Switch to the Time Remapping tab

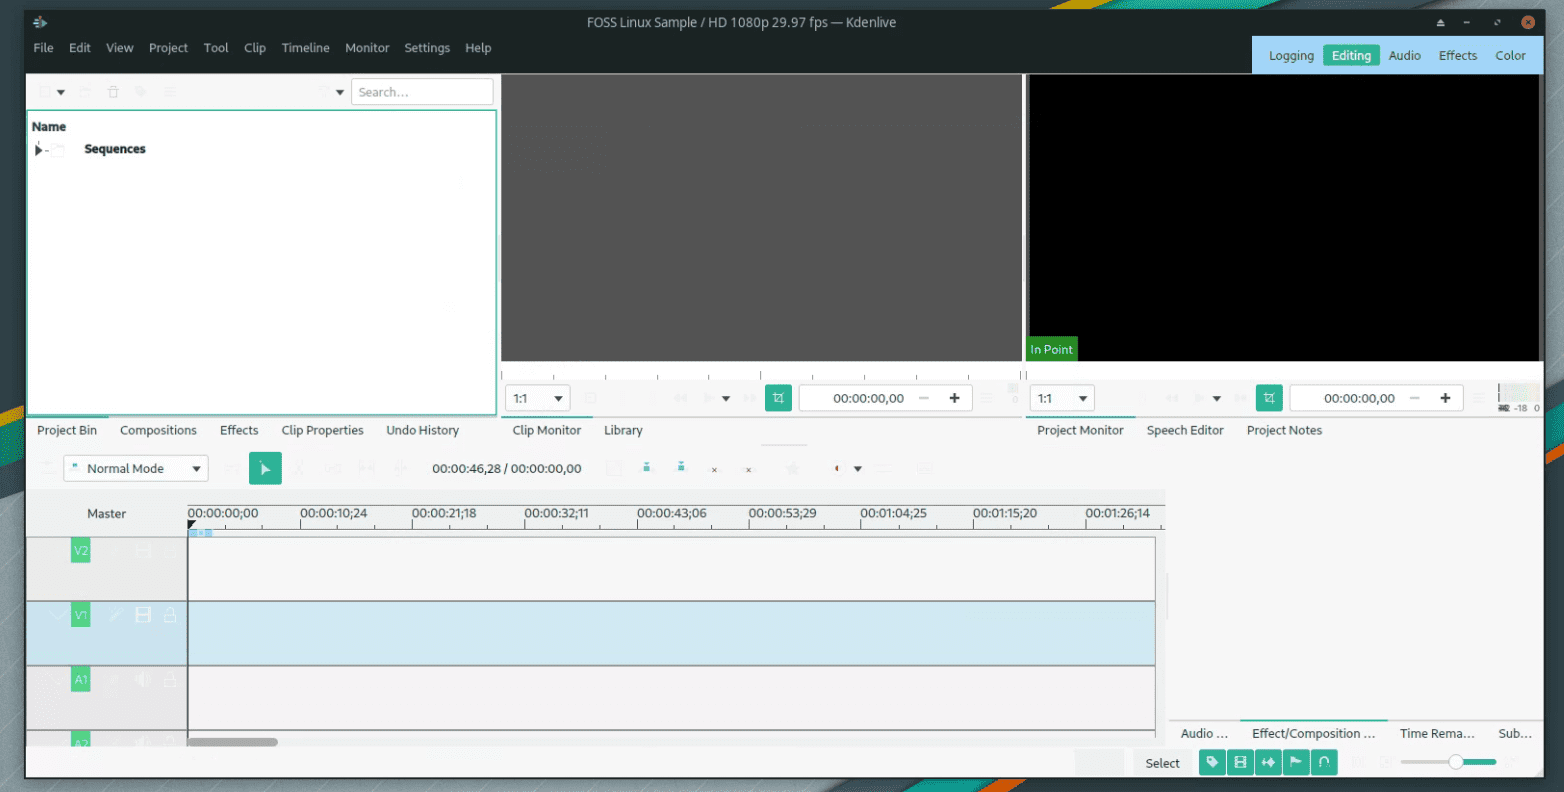coord(1437,733)
